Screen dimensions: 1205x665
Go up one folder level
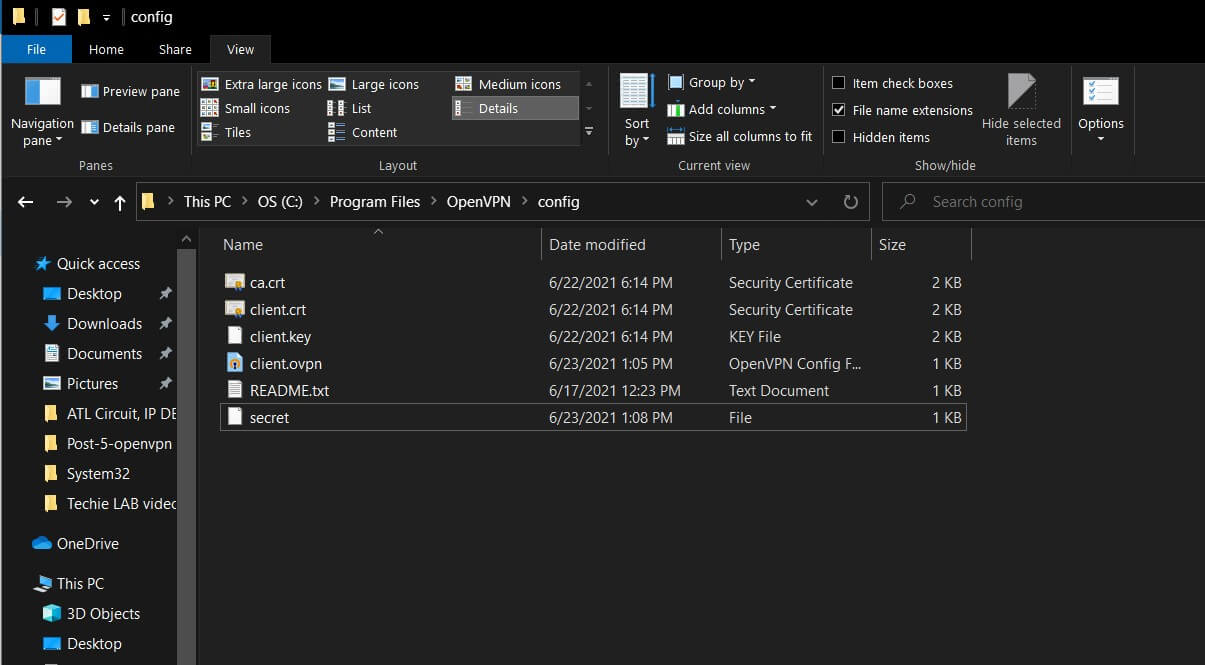(x=120, y=202)
